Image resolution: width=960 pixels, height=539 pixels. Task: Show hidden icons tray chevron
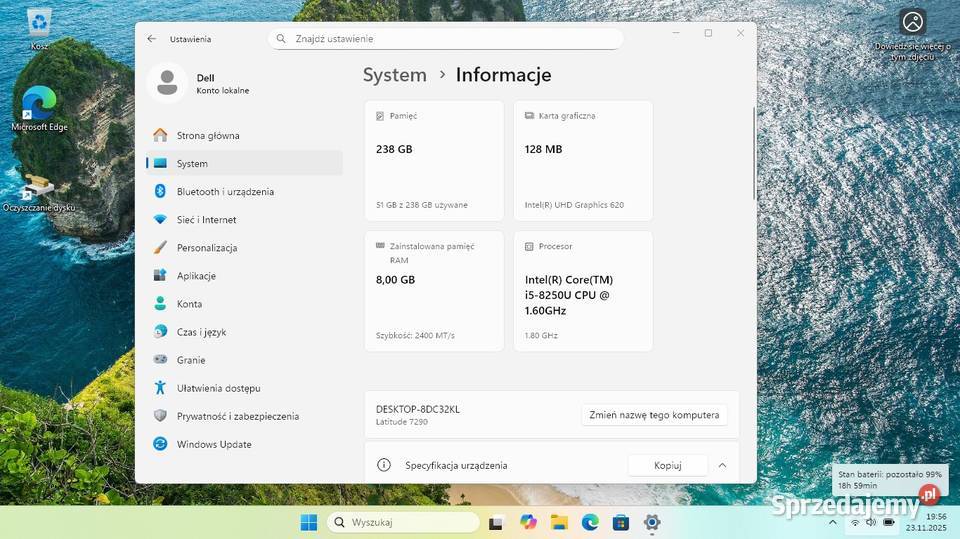pyautogui.click(x=833, y=522)
